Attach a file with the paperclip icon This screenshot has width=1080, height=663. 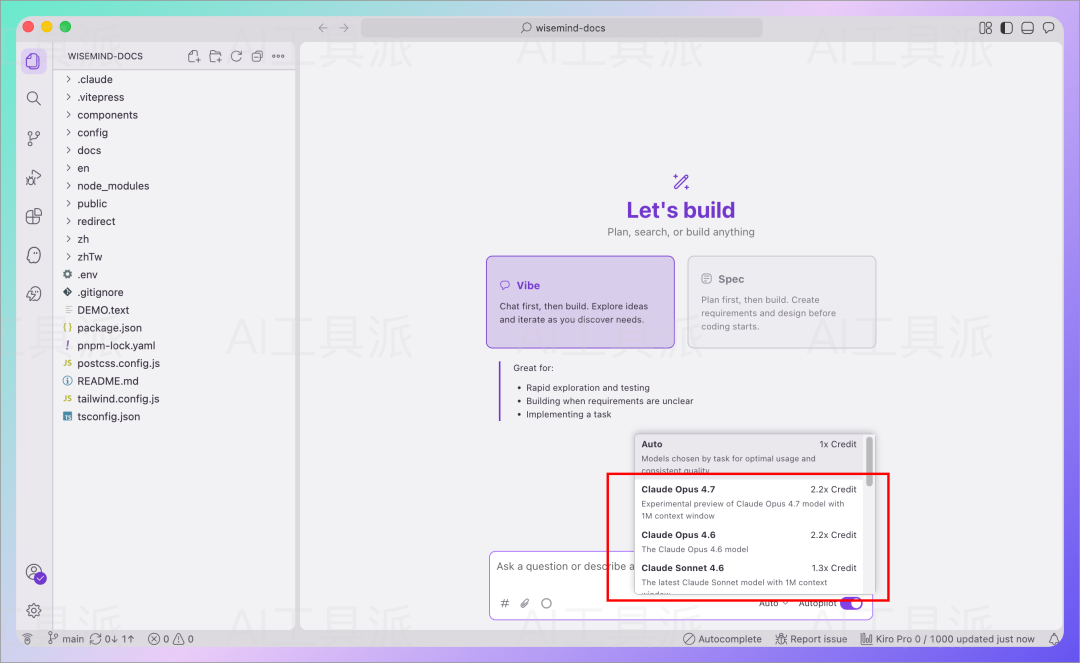(x=525, y=603)
